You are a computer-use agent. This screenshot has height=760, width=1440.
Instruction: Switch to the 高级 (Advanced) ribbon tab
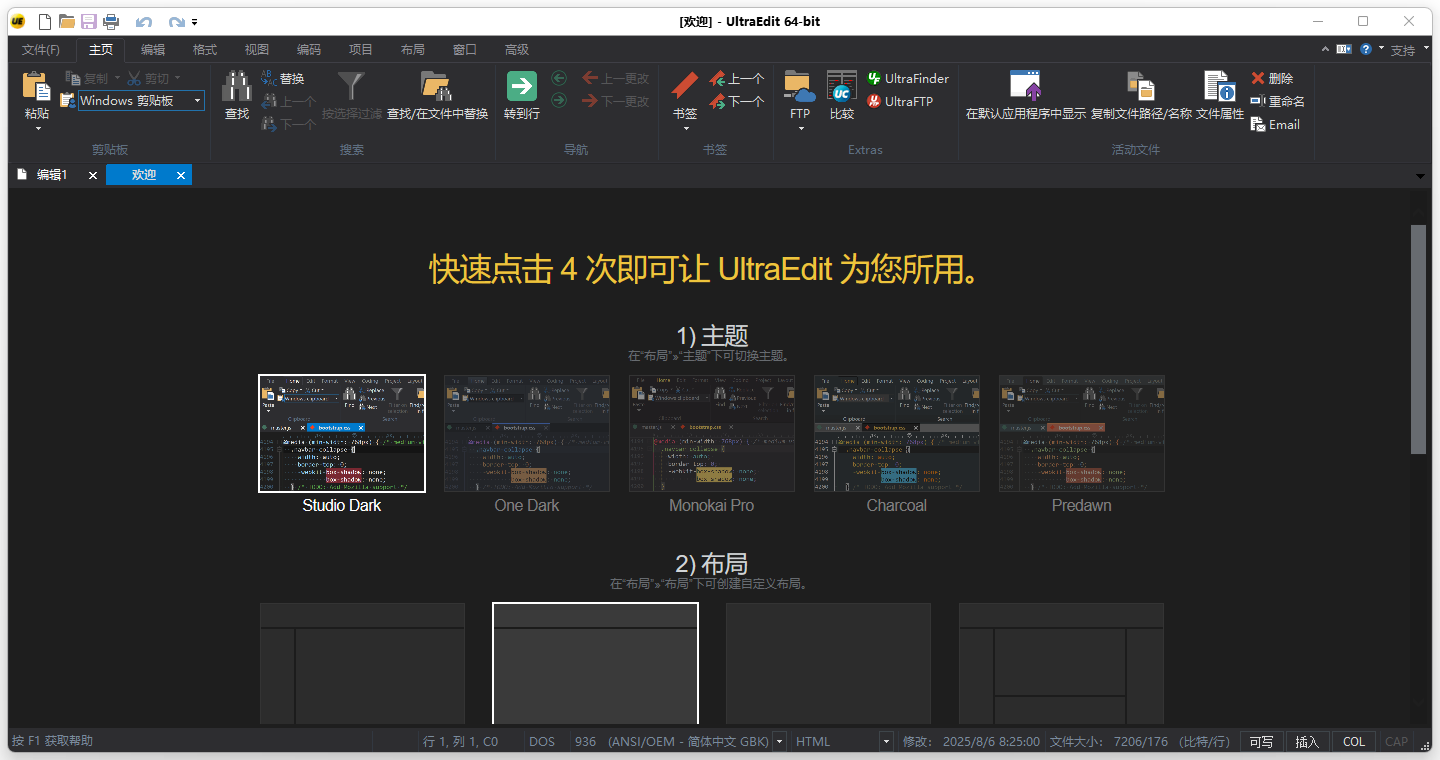[517, 49]
